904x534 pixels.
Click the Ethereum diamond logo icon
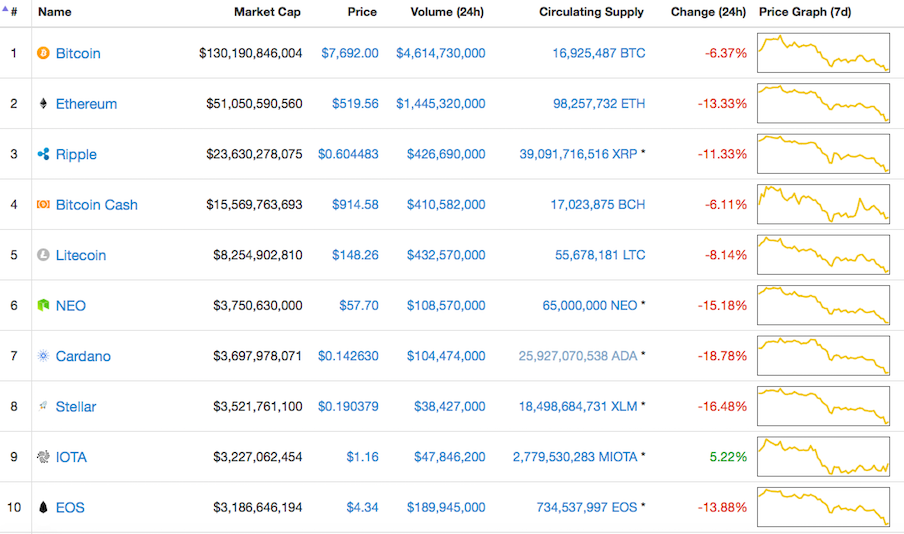pyautogui.click(x=43, y=104)
